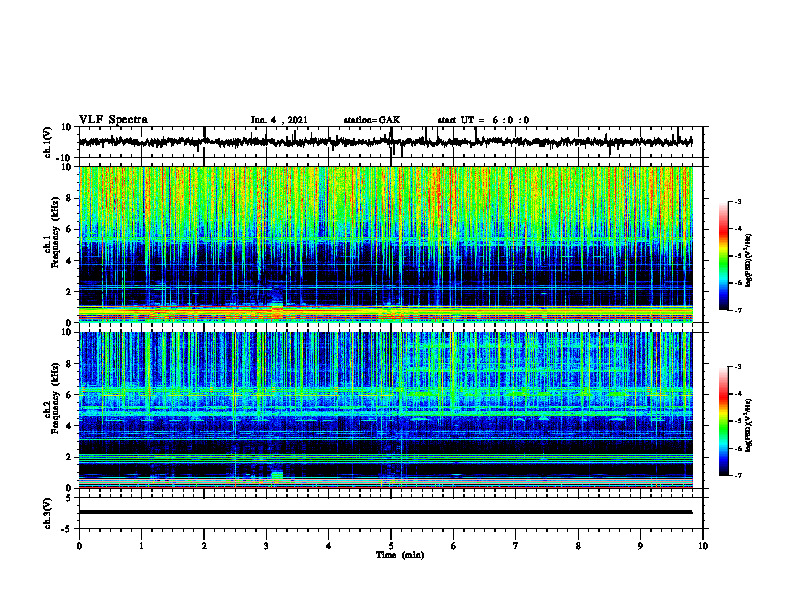Viewport: 792px width, 612px height.
Task: Click the time axis tick label "8"
Action: click(x=578, y=546)
